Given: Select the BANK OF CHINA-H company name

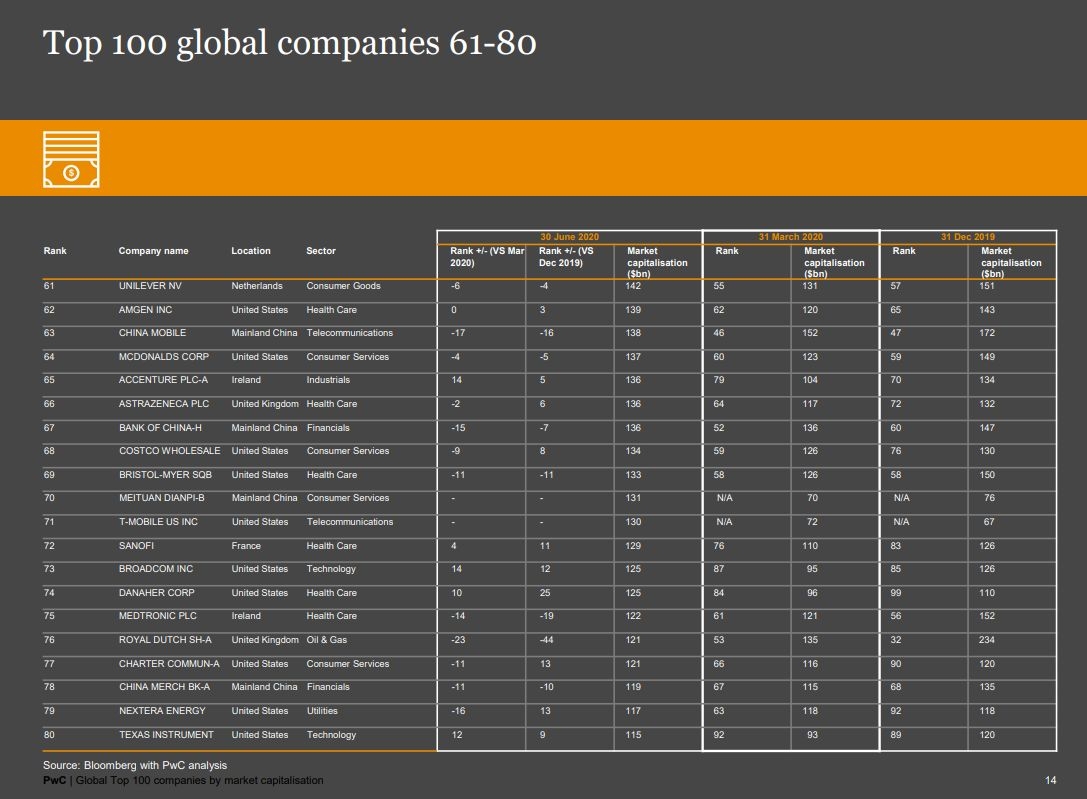Looking at the screenshot, I should point(160,428).
